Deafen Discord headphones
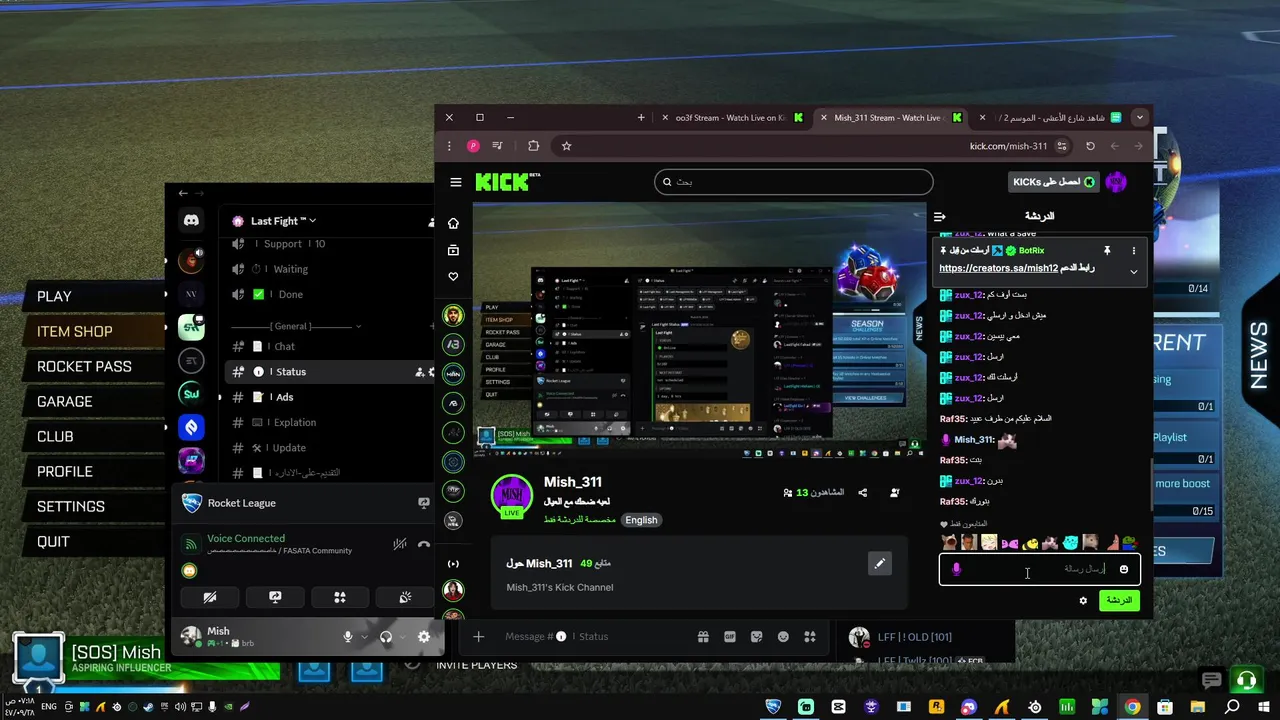This screenshot has width=1280, height=720. pos(386,637)
